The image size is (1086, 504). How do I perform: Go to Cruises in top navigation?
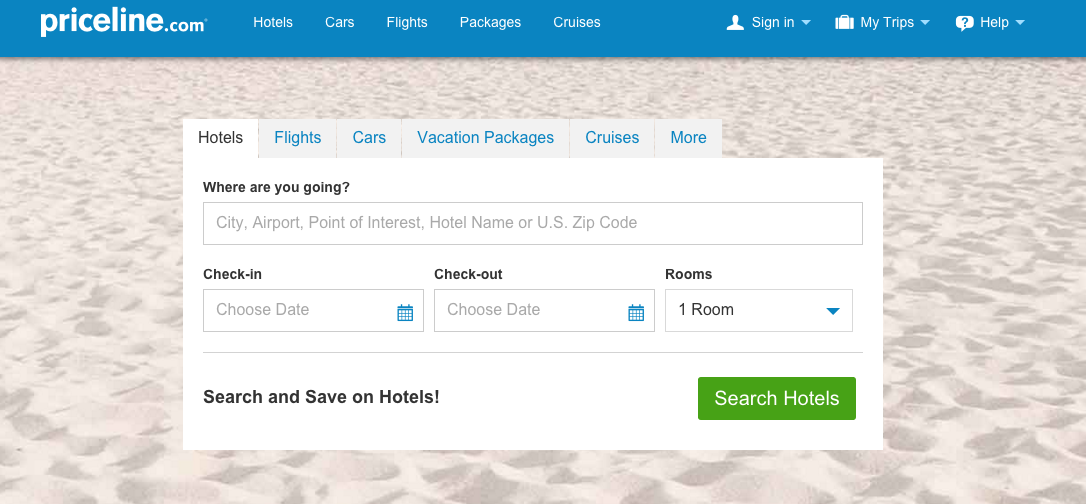(576, 22)
